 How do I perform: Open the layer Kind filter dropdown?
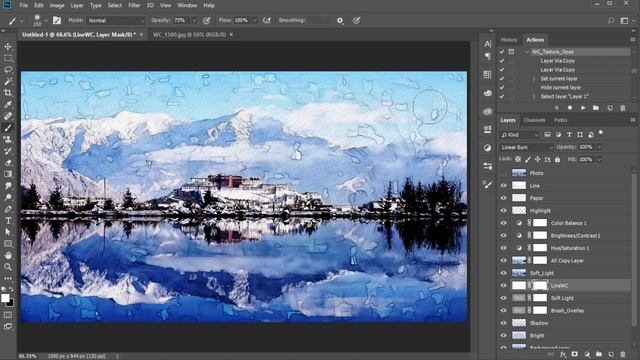520,135
